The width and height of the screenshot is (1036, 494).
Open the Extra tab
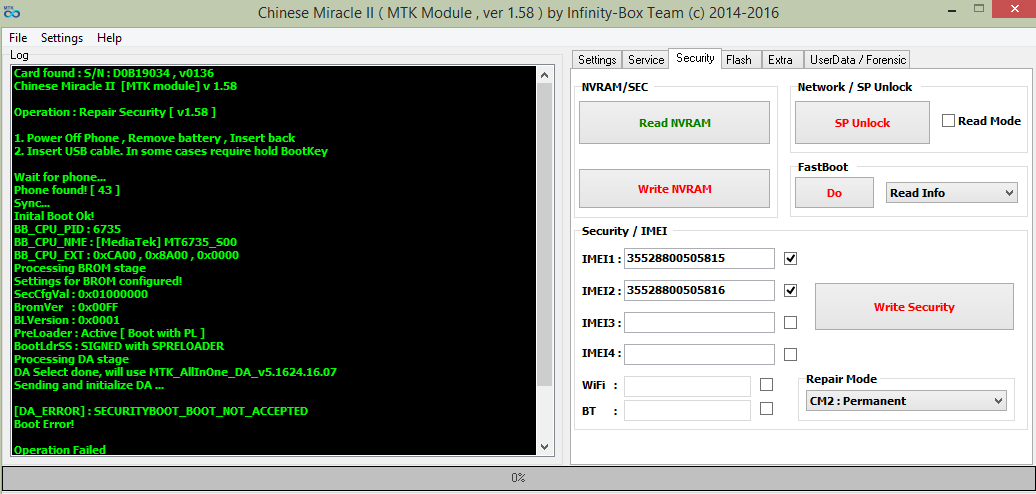pyautogui.click(x=780, y=59)
